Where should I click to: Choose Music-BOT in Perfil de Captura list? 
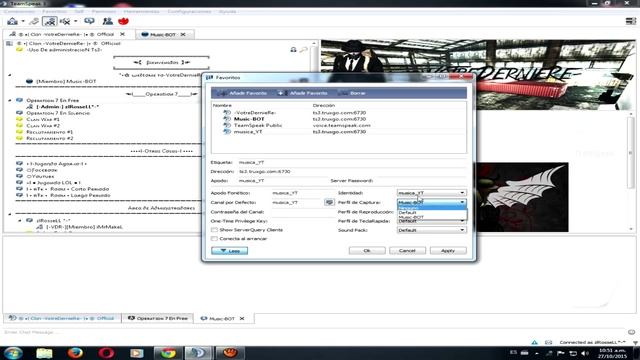[x=432, y=217]
